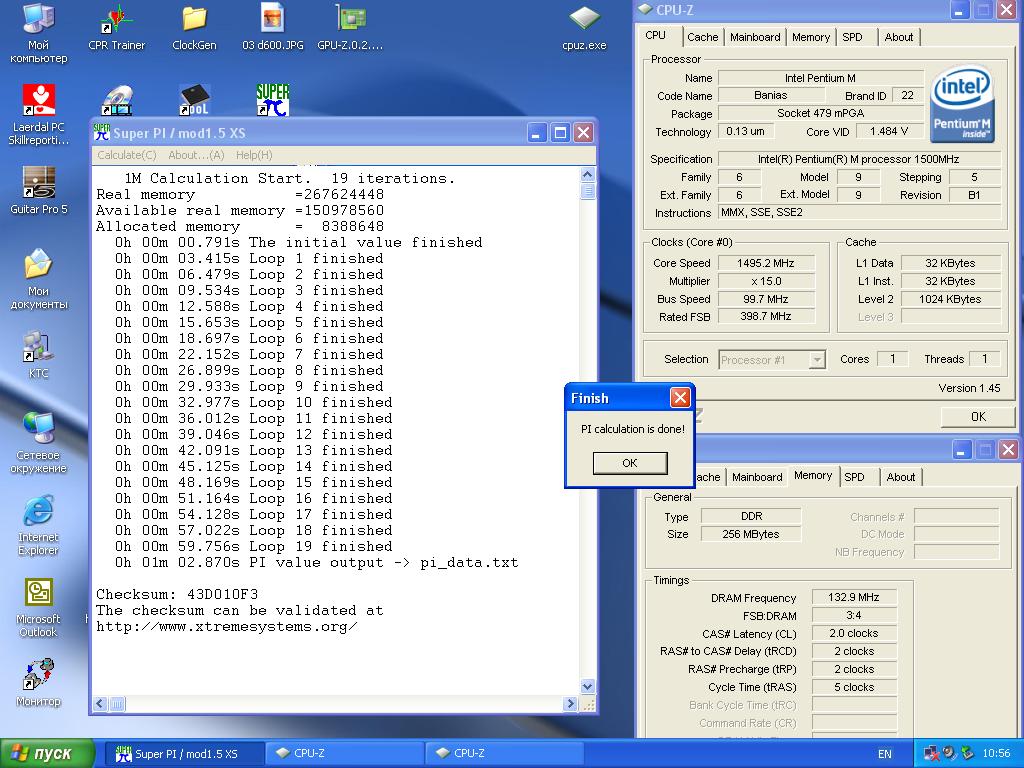Click the Super PI vertical scroll thumb
1024x768 pixels.
point(588,191)
